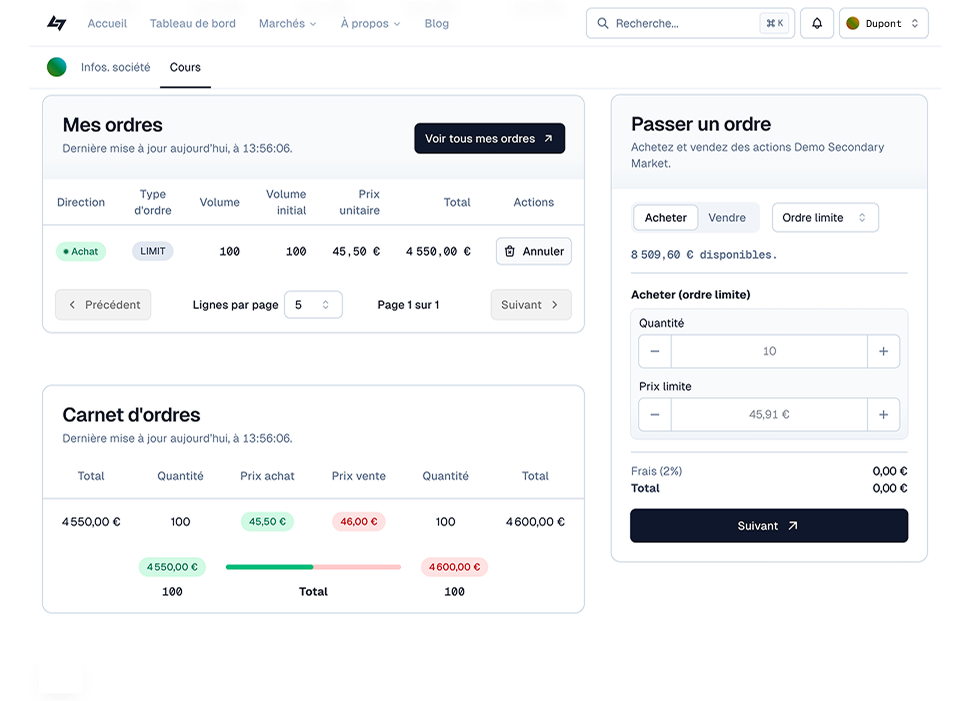Open the Marchés navigation dropdown

(x=287, y=23)
